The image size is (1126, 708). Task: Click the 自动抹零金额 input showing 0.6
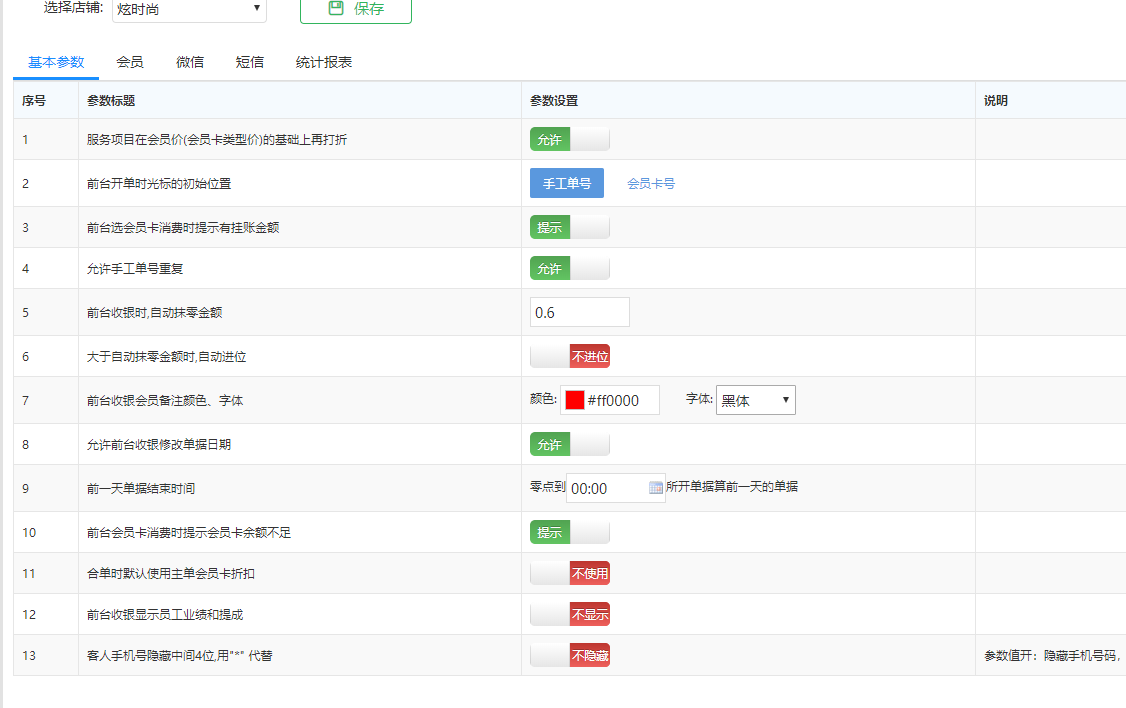[x=580, y=312]
